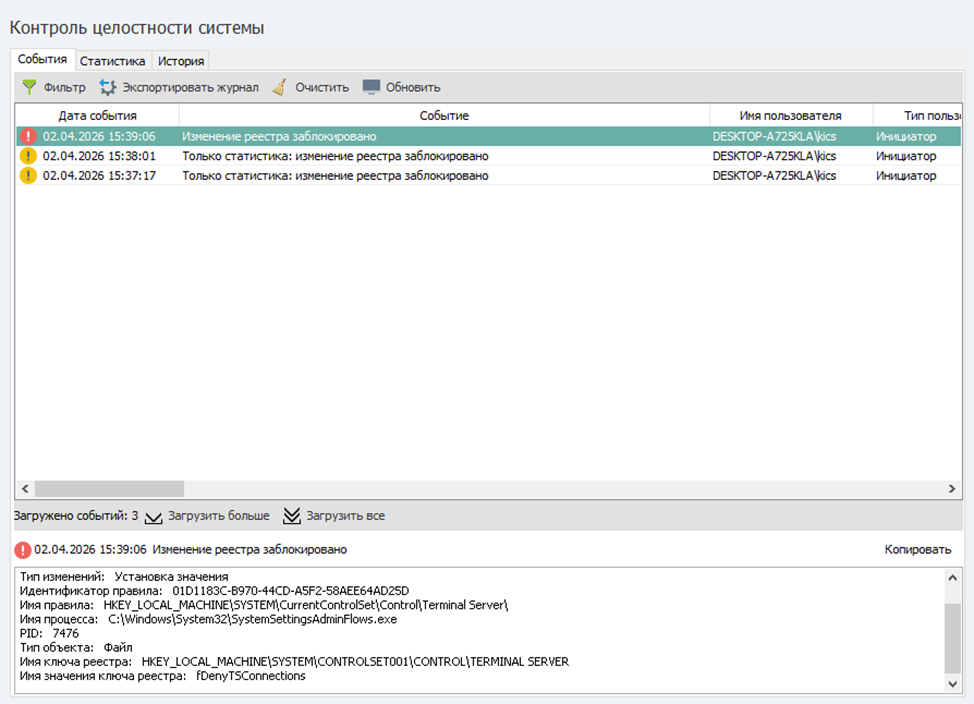Select the События tab

pyautogui.click(x=43, y=60)
